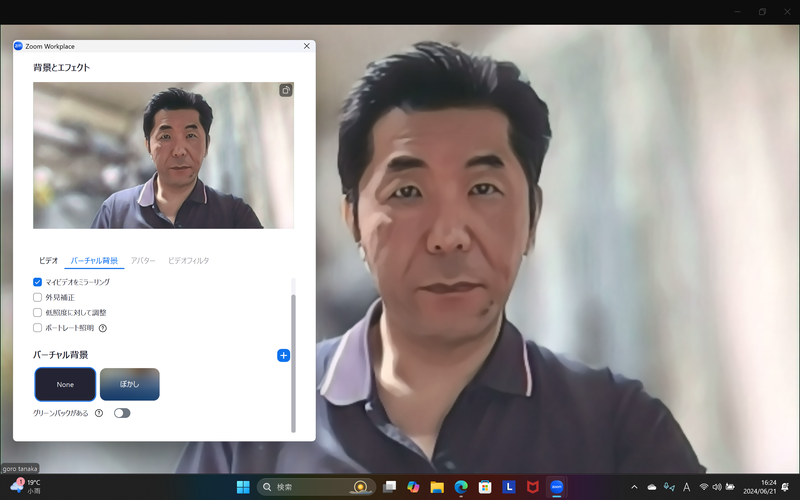Select the バーチャル背景 tab

[94, 260]
